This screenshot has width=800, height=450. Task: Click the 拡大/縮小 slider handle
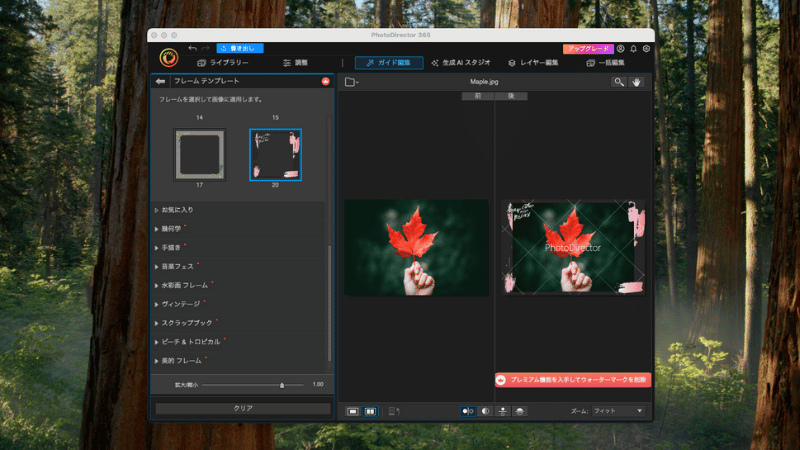pos(282,385)
